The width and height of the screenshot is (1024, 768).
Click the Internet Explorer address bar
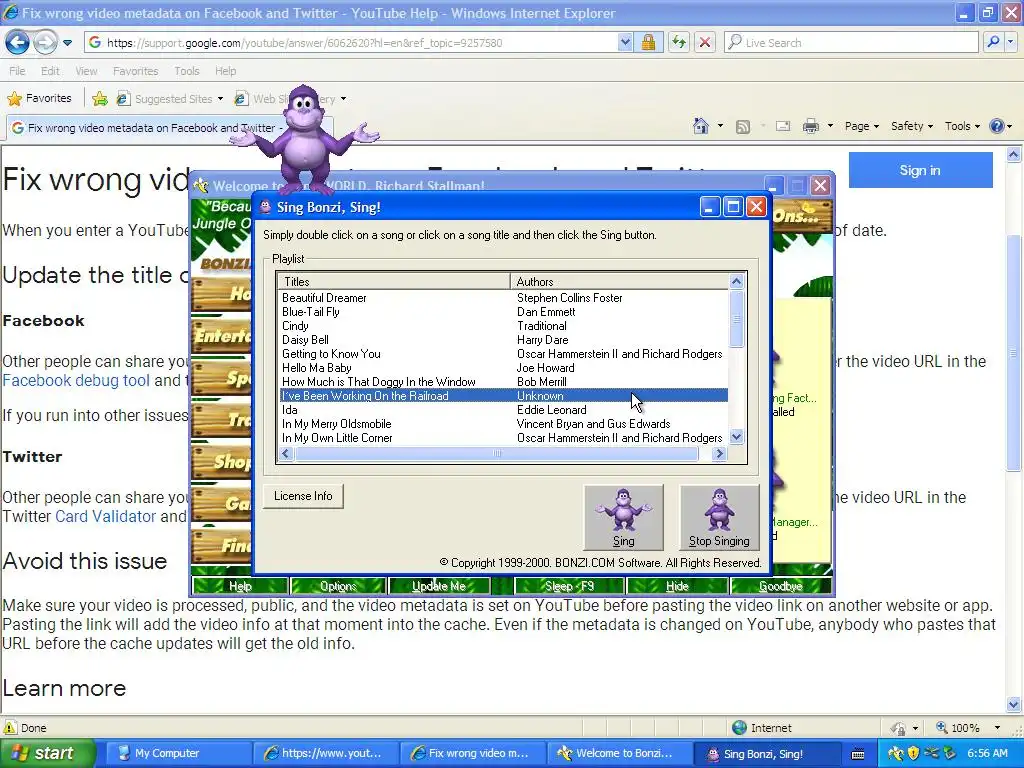click(353, 43)
